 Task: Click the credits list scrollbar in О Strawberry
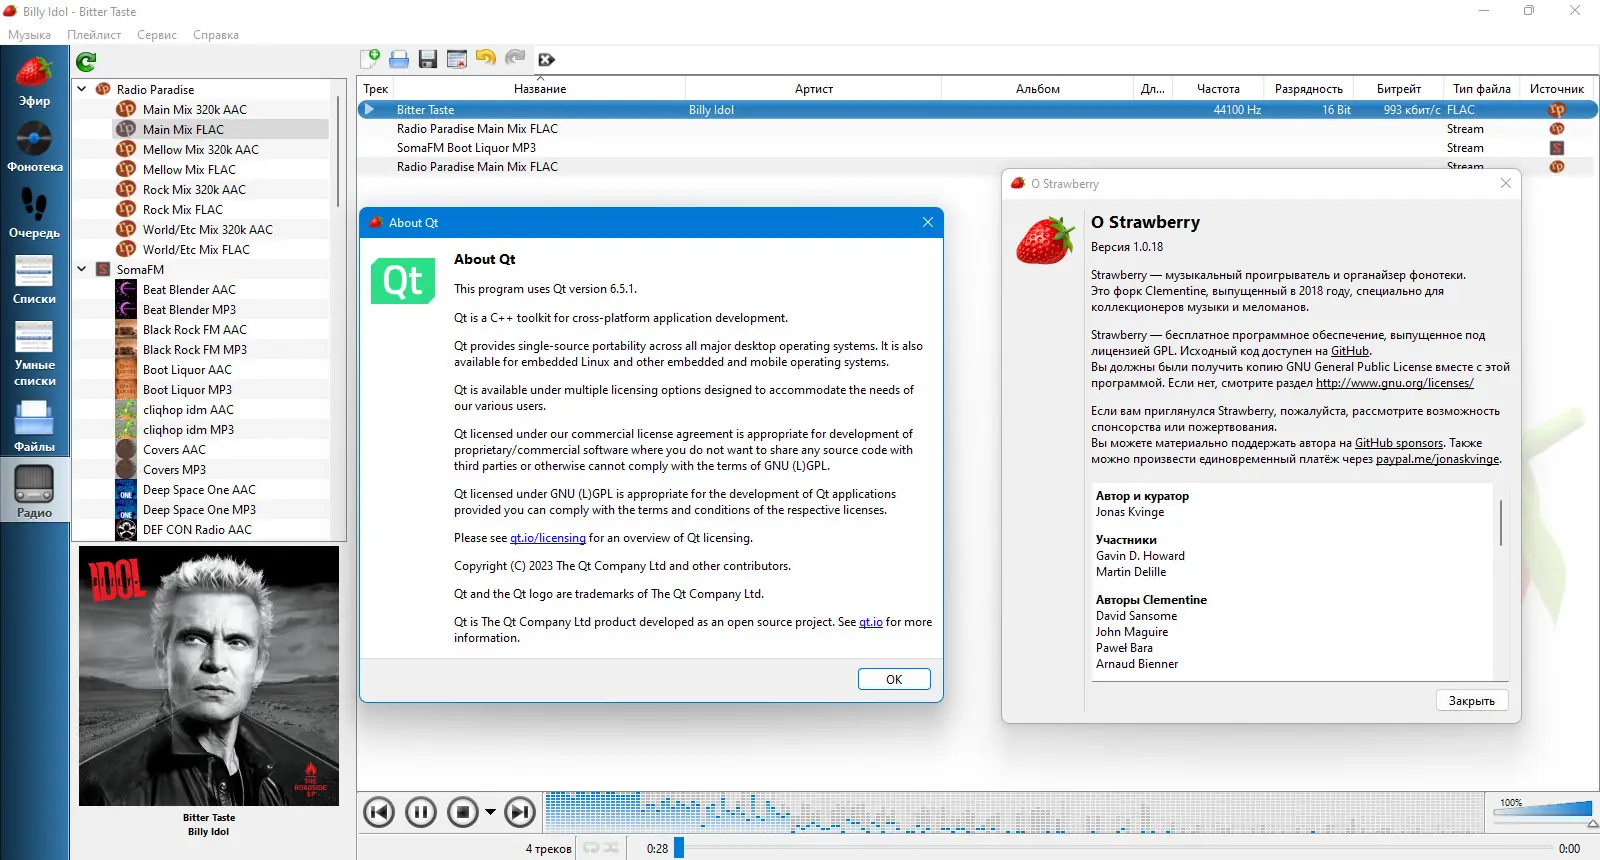click(x=1500, y=522)
